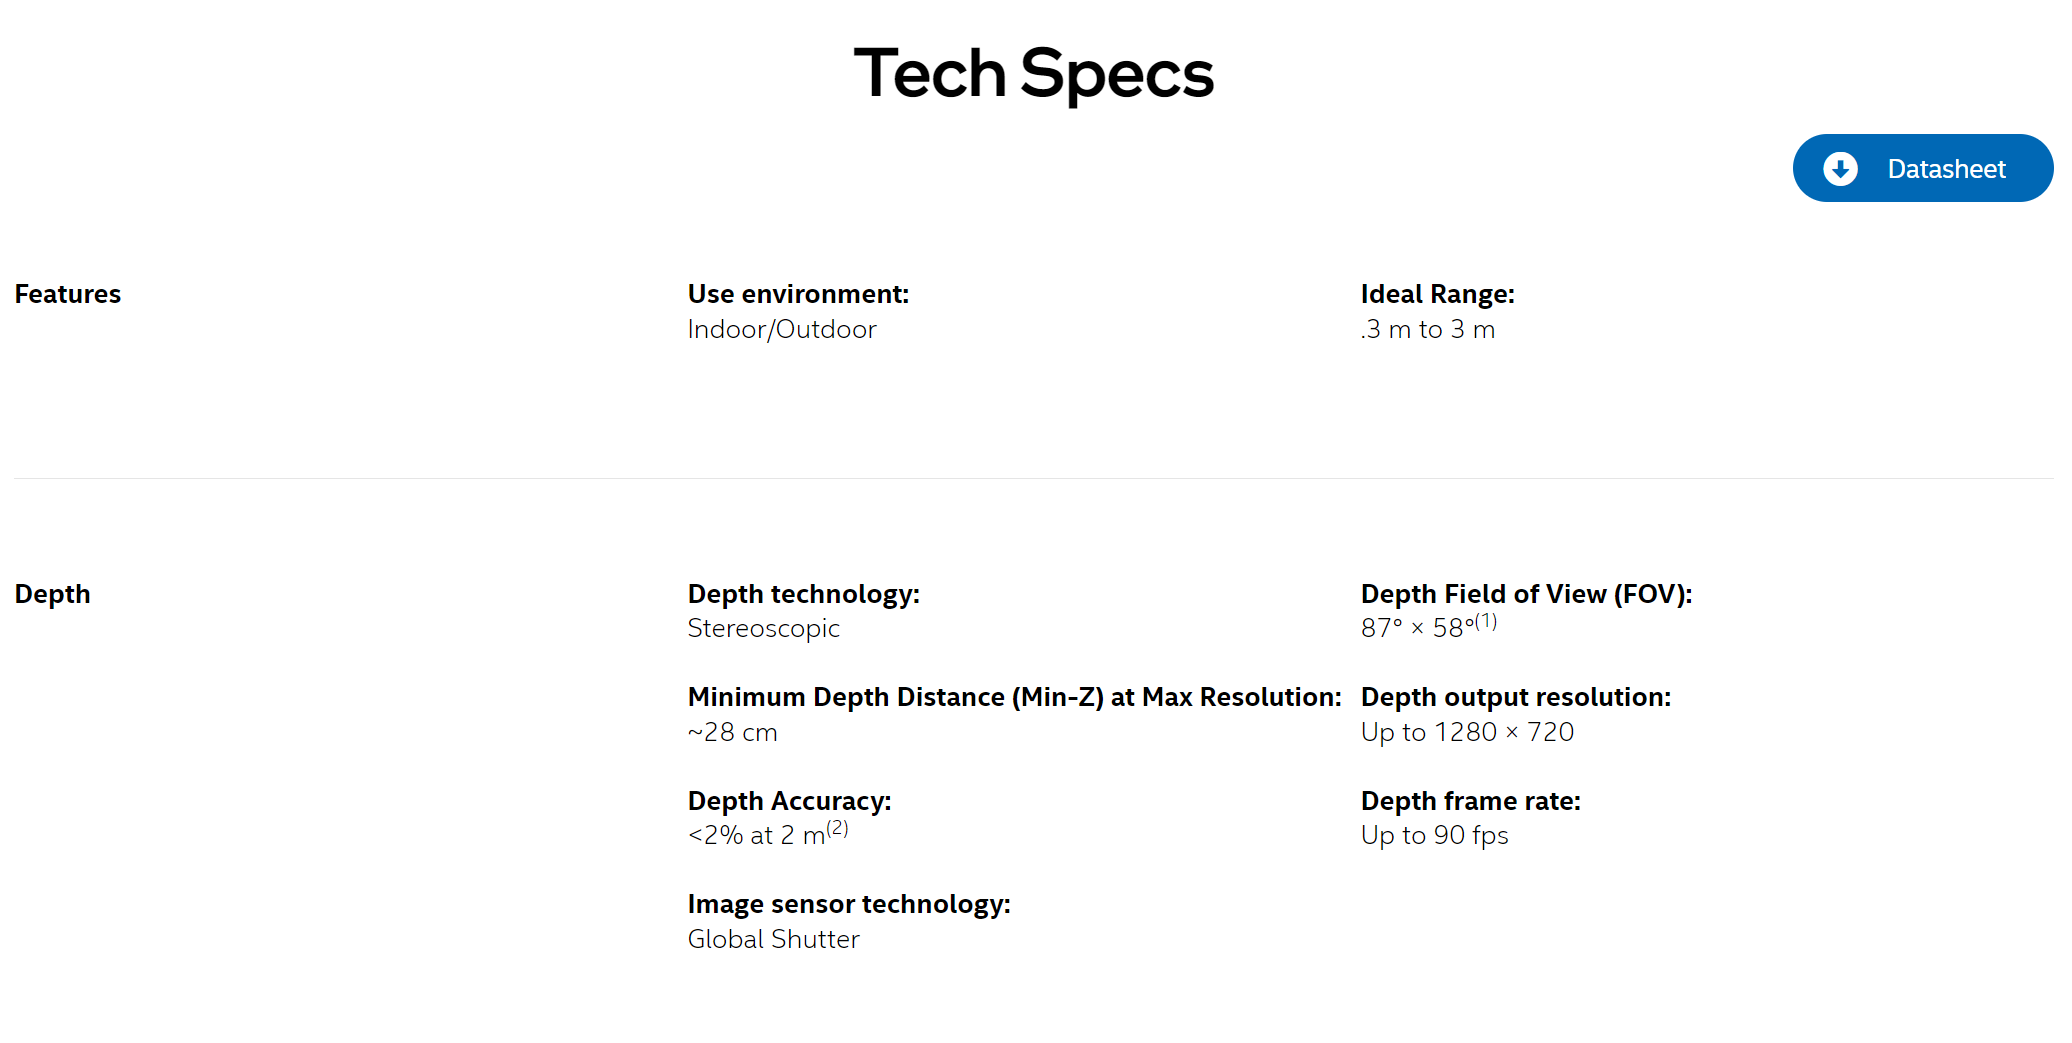
Task: Click the download arrow icon on Datasheet button
Action: [x=1840, y=169]
